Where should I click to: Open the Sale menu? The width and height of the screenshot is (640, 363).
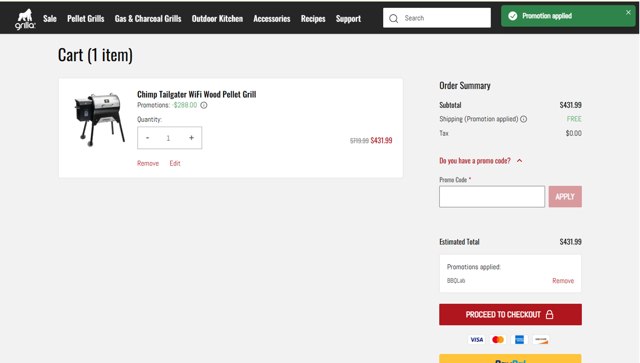point(50,19)
